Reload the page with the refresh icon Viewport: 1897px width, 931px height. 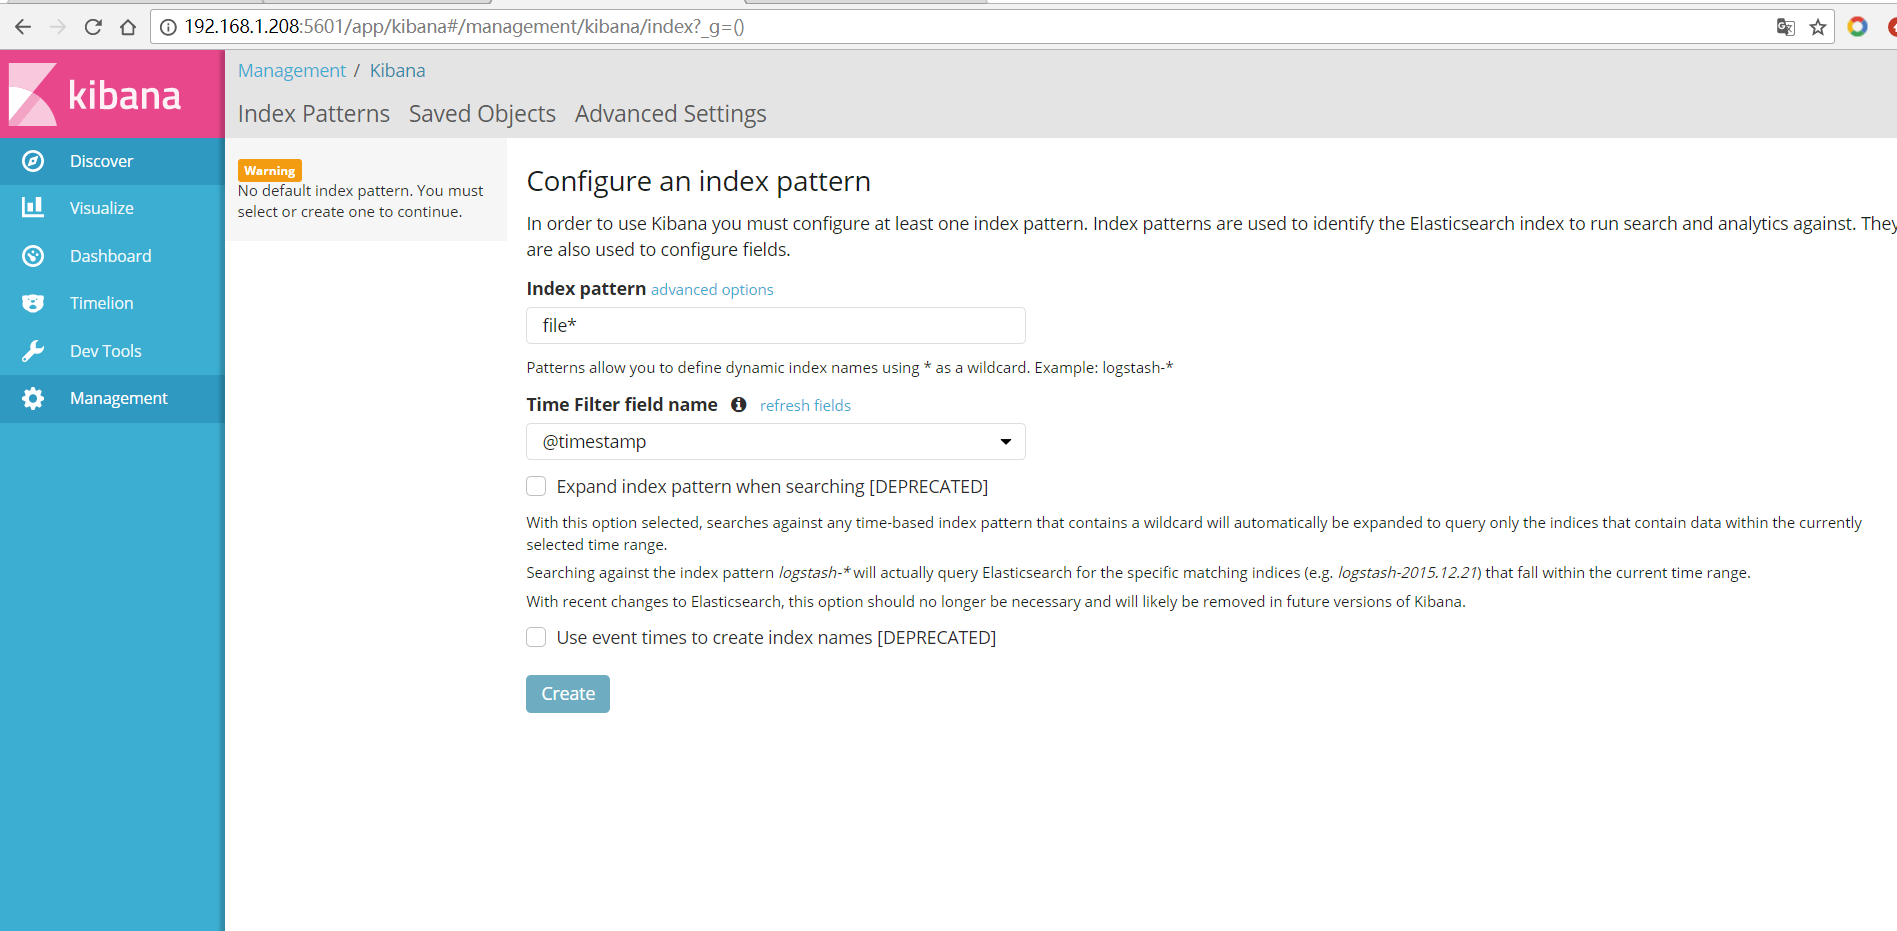point(93,27)
